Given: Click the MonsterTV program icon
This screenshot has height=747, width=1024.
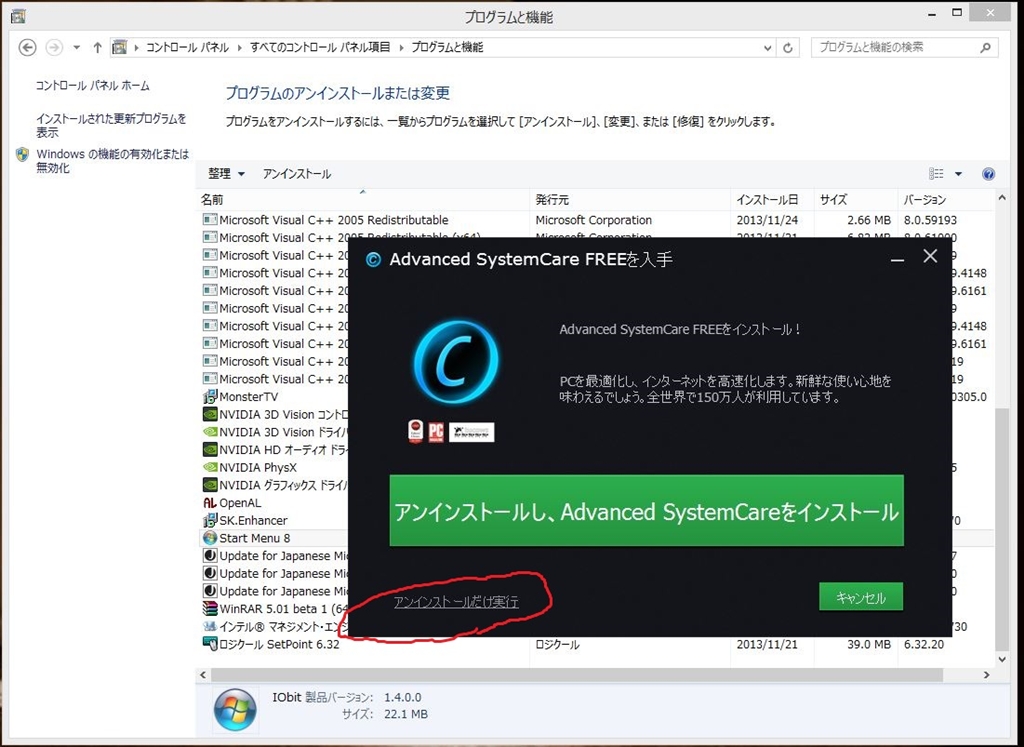Looking at the screenshot, I should click(210, 397).
